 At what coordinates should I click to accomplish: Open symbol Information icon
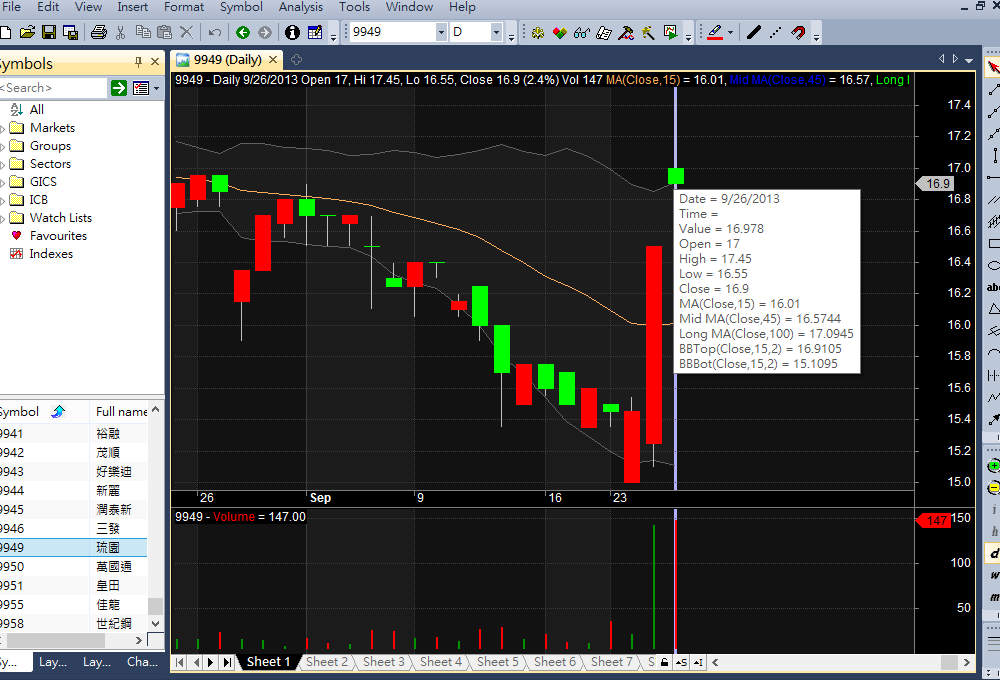[292, 33]
